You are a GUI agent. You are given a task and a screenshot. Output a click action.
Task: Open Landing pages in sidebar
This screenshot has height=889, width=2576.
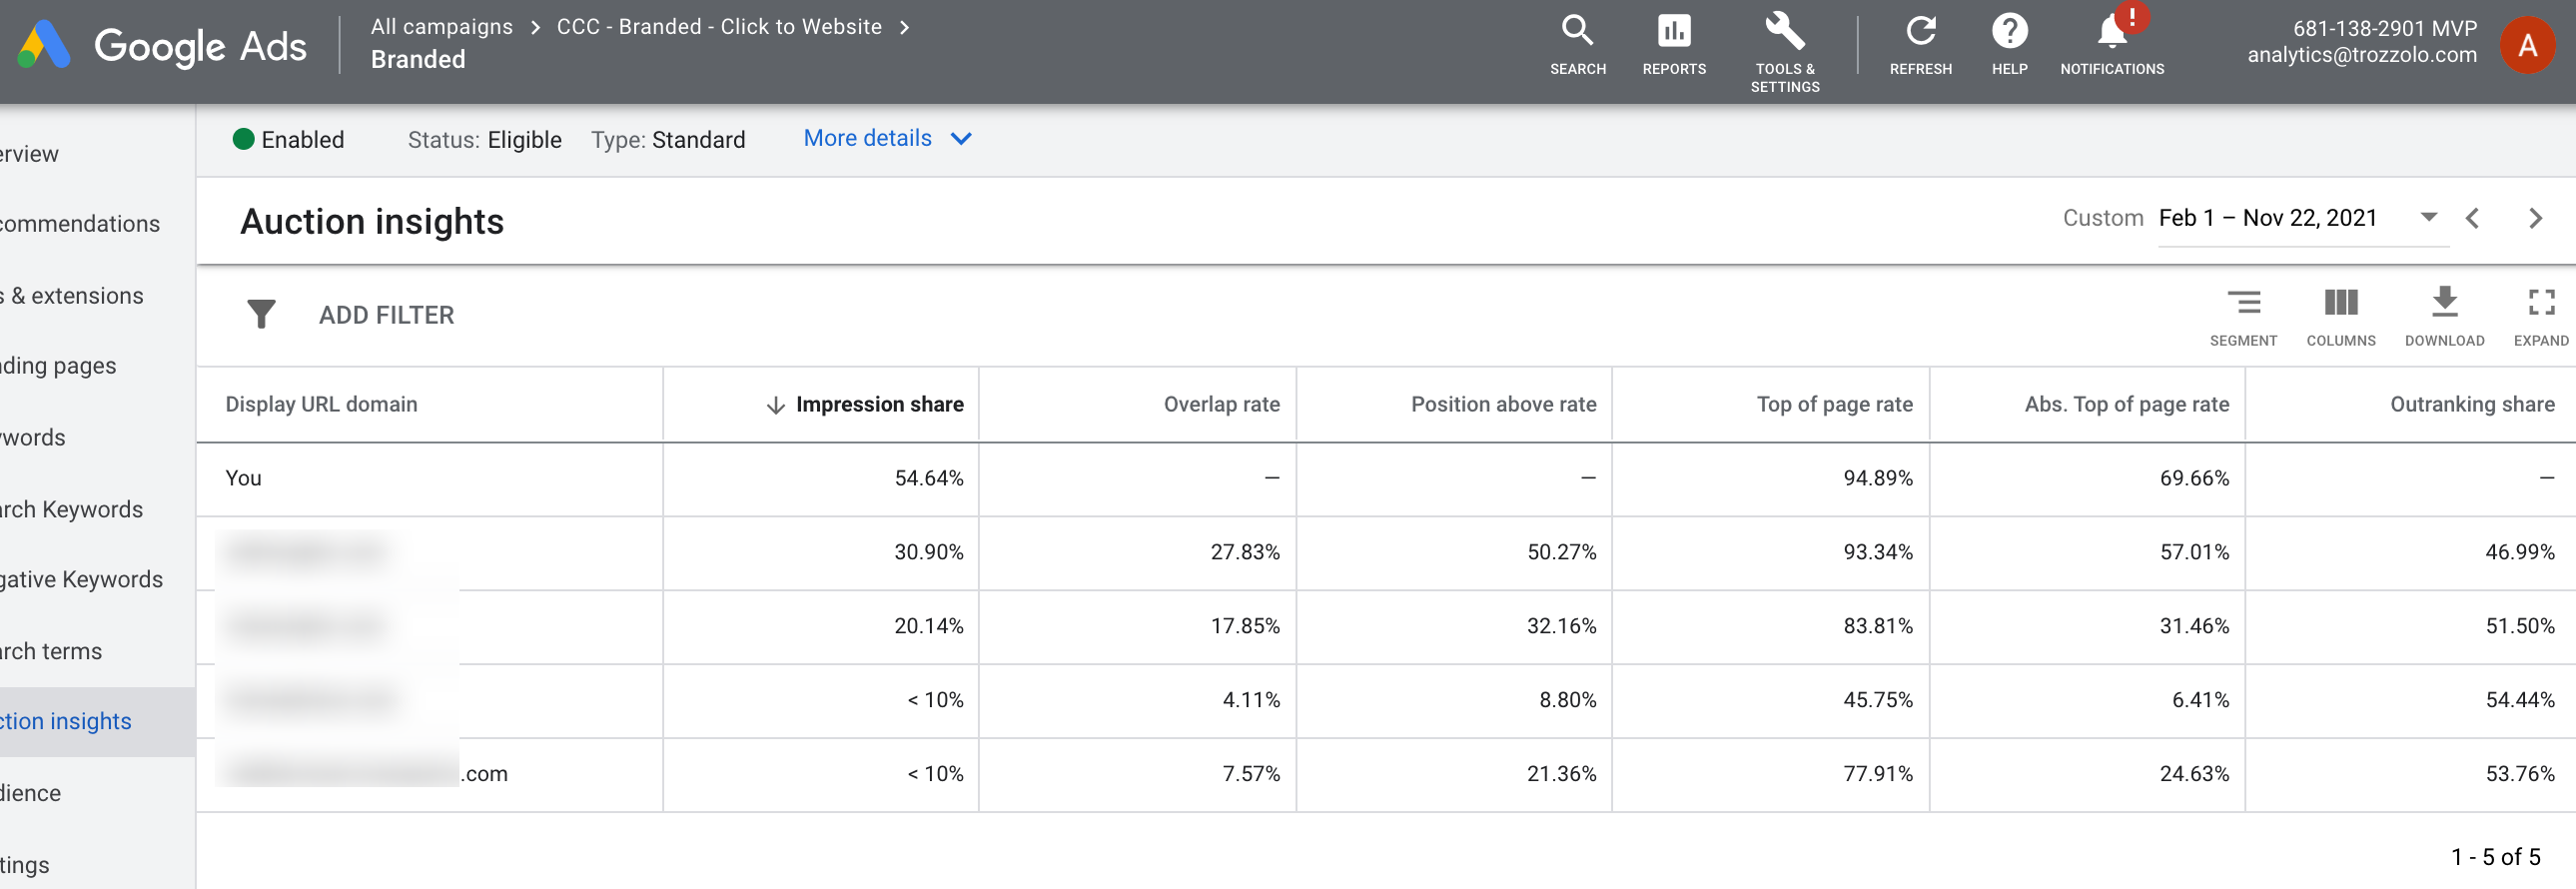[x=58, y=366]
